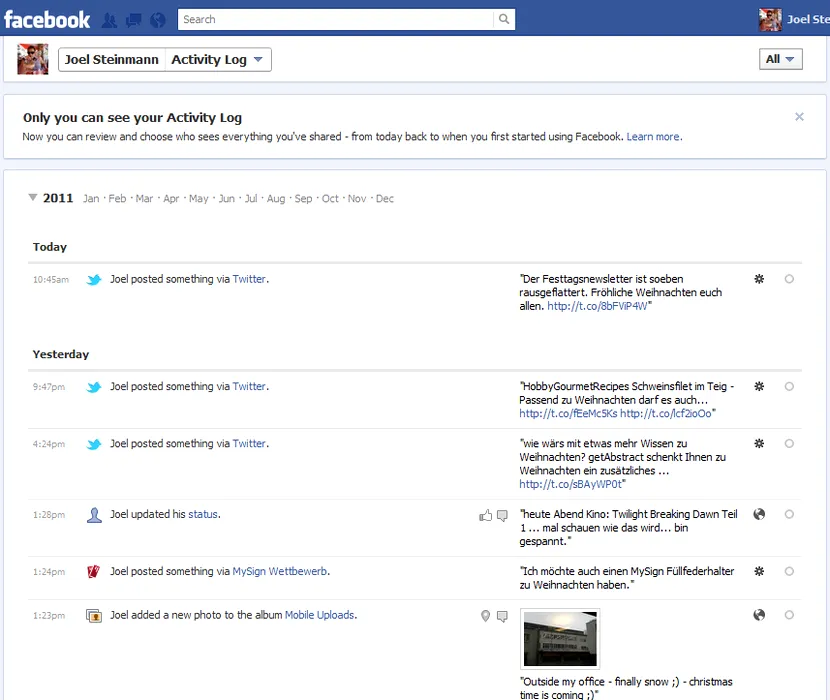Screen dimensions: 830x700
Task: Jump to Jan in 2011
Action: pos(91,199)
